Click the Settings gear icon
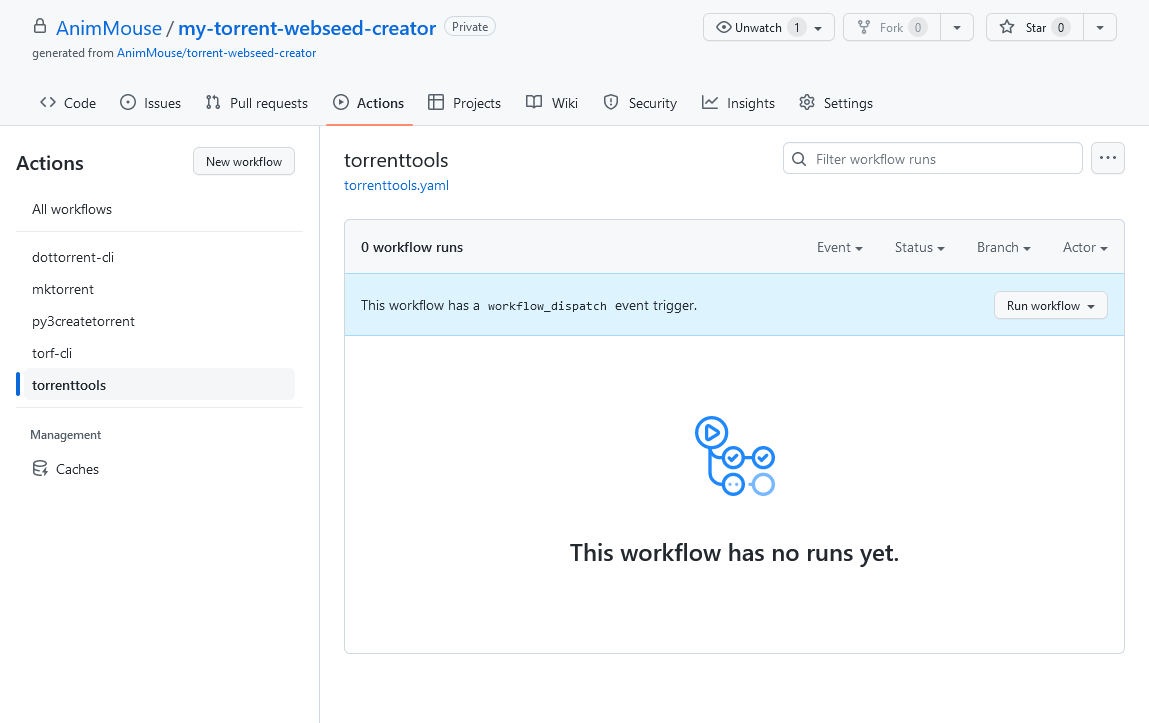Viewport: 1149px width, 723px height. coord(807,103)
